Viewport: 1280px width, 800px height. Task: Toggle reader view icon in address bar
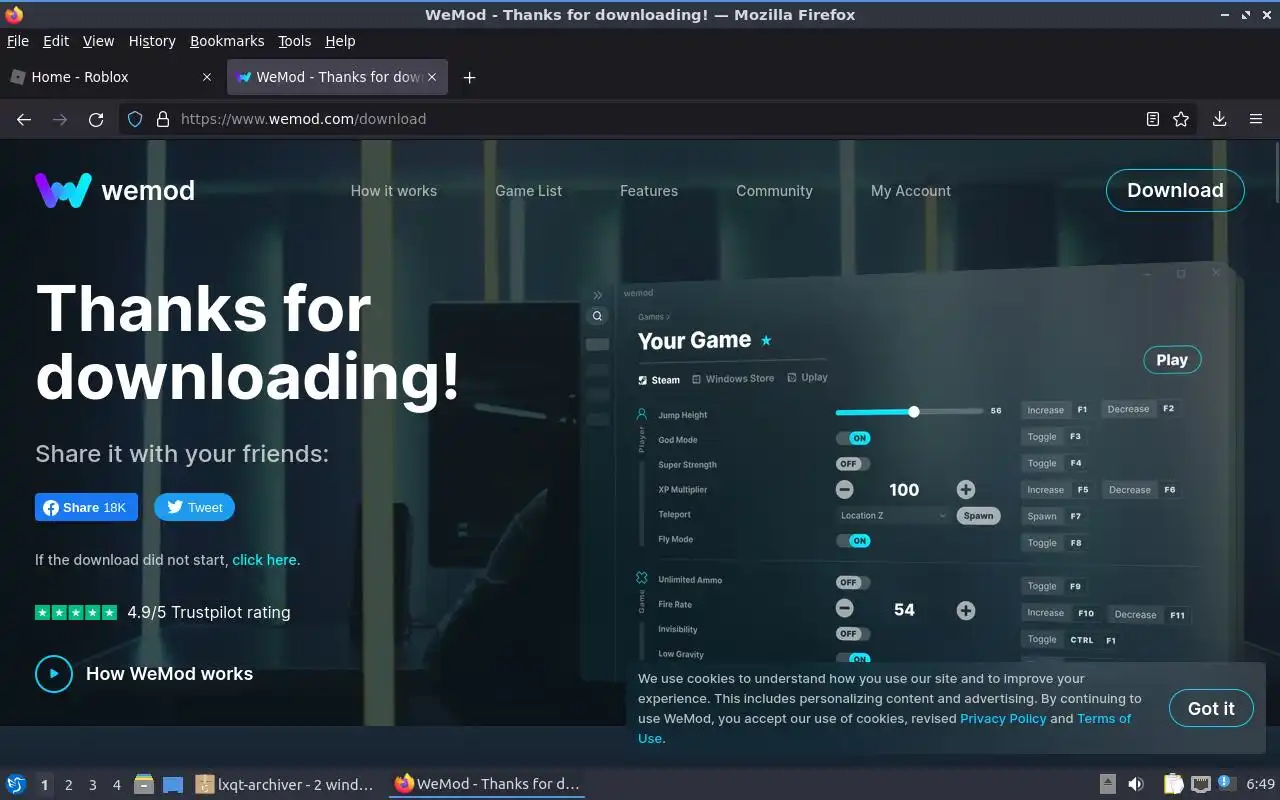pos(1153,119)
